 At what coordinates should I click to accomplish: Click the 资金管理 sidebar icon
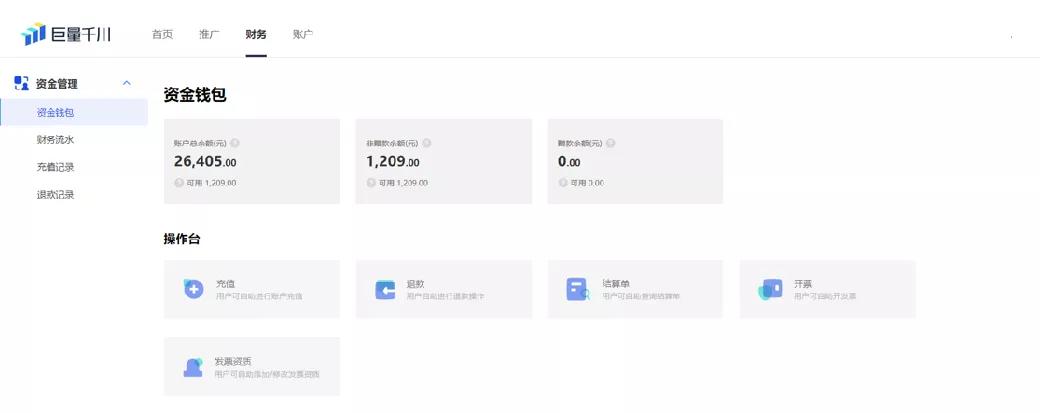pos(21,84)
